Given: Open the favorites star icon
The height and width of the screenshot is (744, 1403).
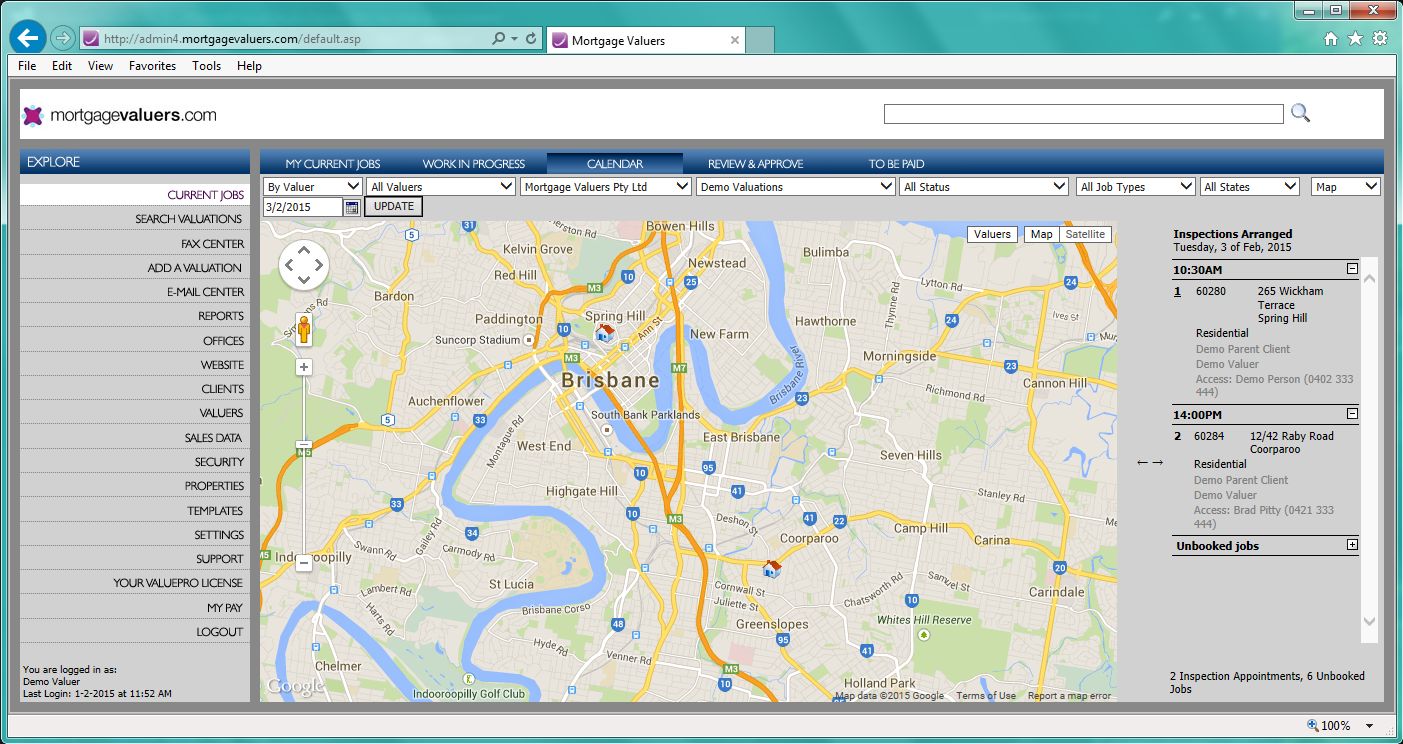Looking at the screenshot, I should coord(1355,39).
